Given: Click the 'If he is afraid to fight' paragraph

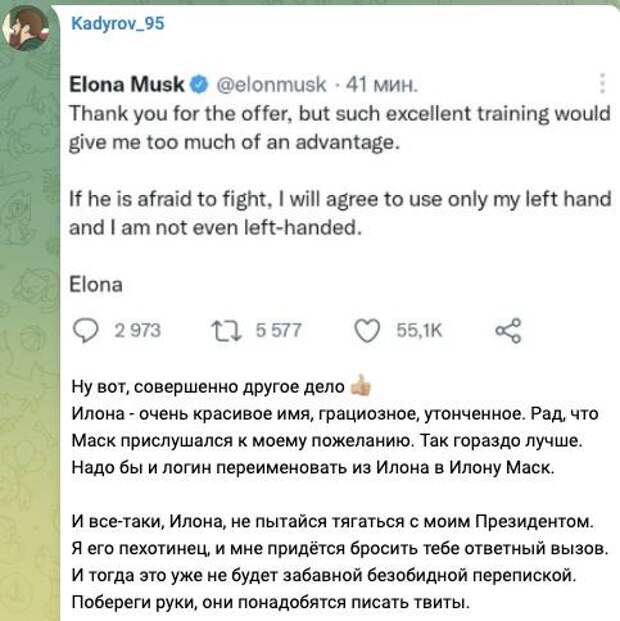Looking at the screenshot, I should click(x=340, y=213).
